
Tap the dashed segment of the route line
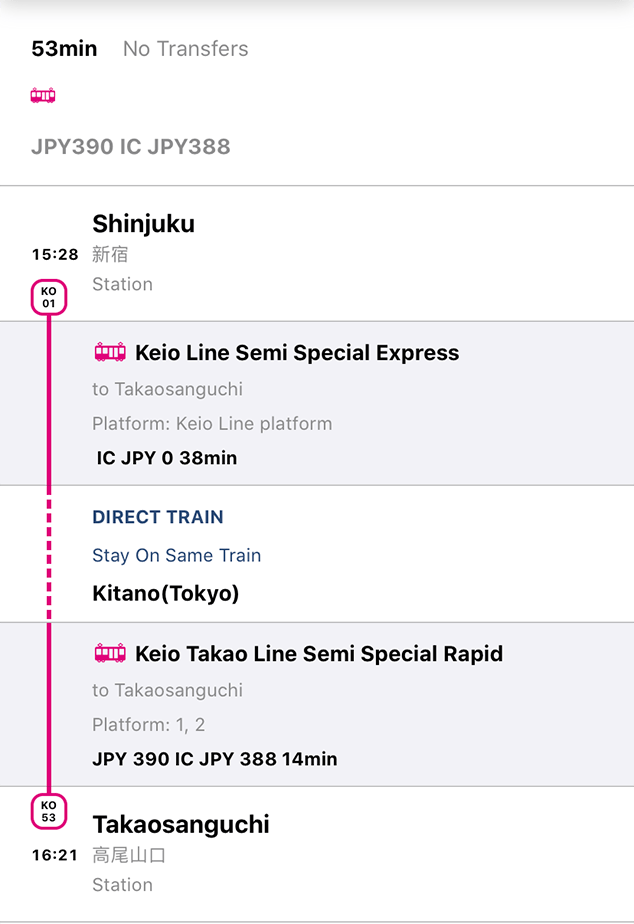point(48,555)
